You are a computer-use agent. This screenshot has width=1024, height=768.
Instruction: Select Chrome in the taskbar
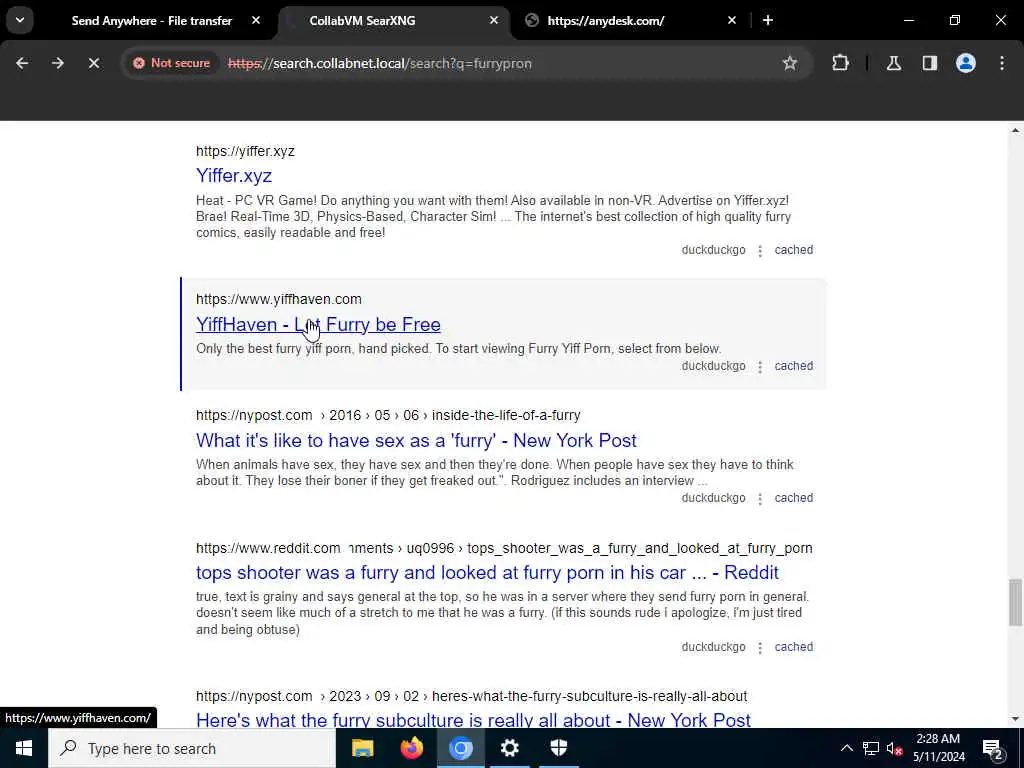click(460, 748)
